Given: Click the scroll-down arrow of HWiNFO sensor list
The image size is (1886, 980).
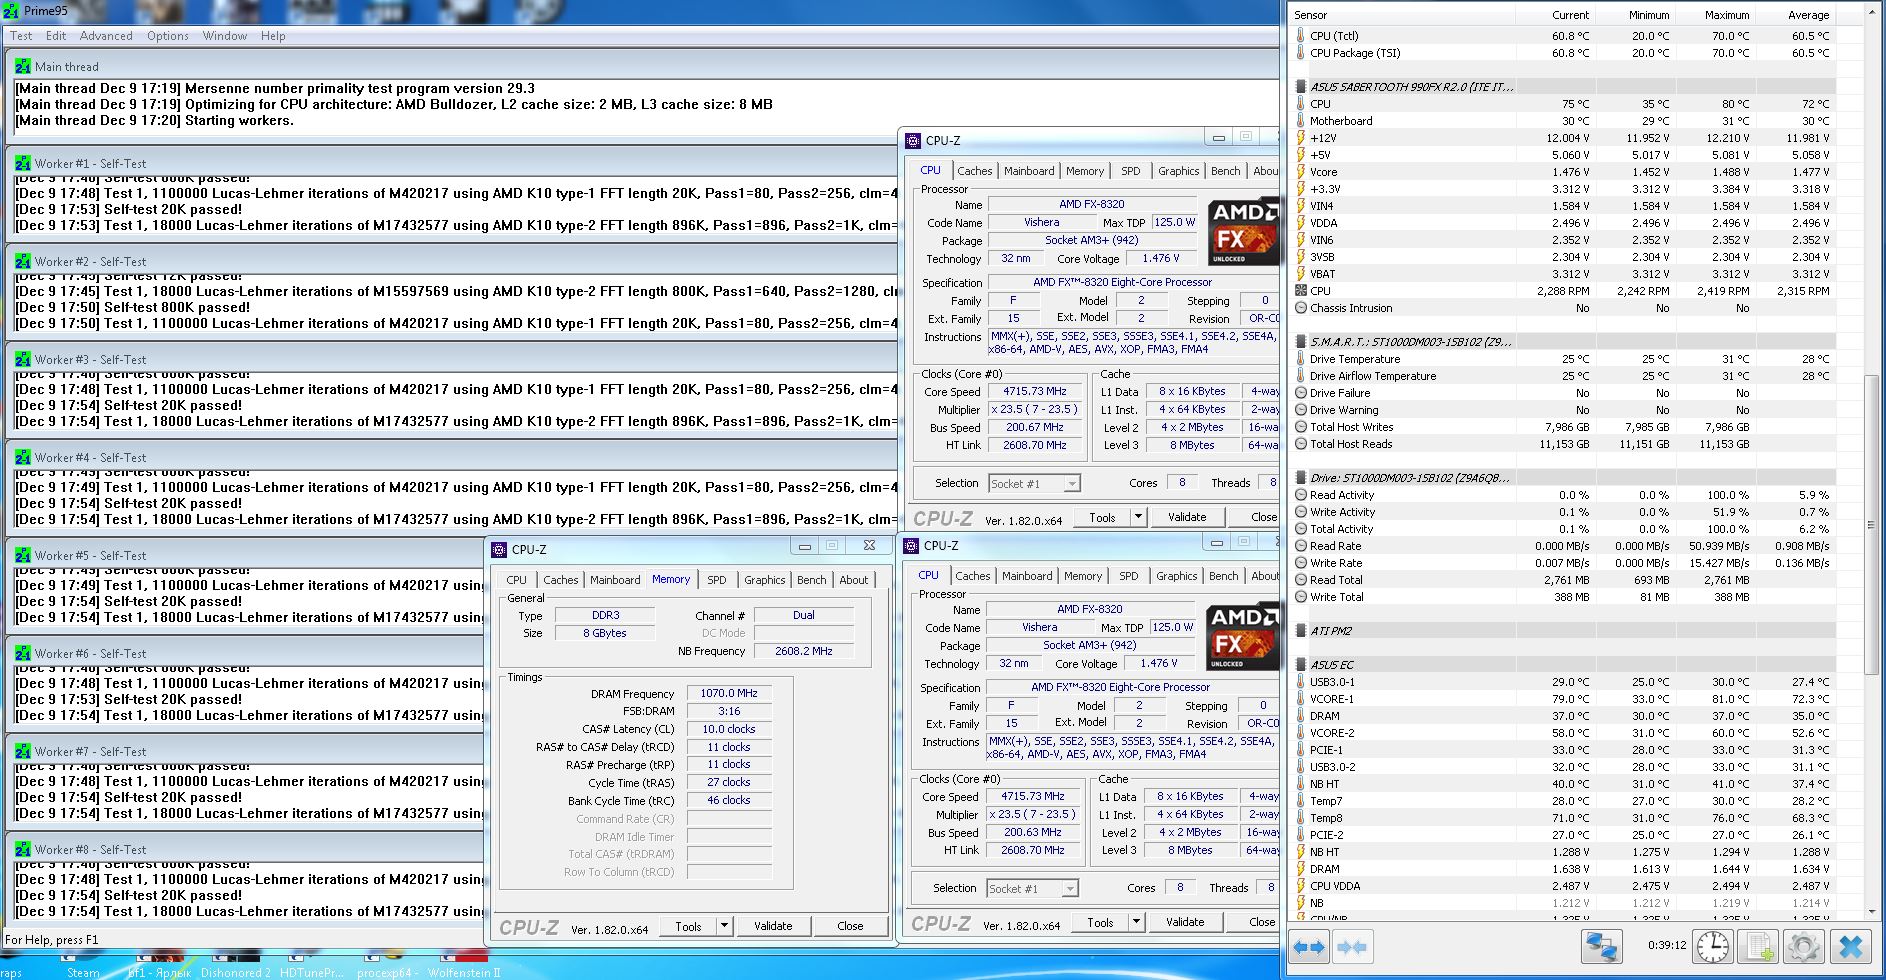Looking at the screenshot, I should [x=1872, y=911].
